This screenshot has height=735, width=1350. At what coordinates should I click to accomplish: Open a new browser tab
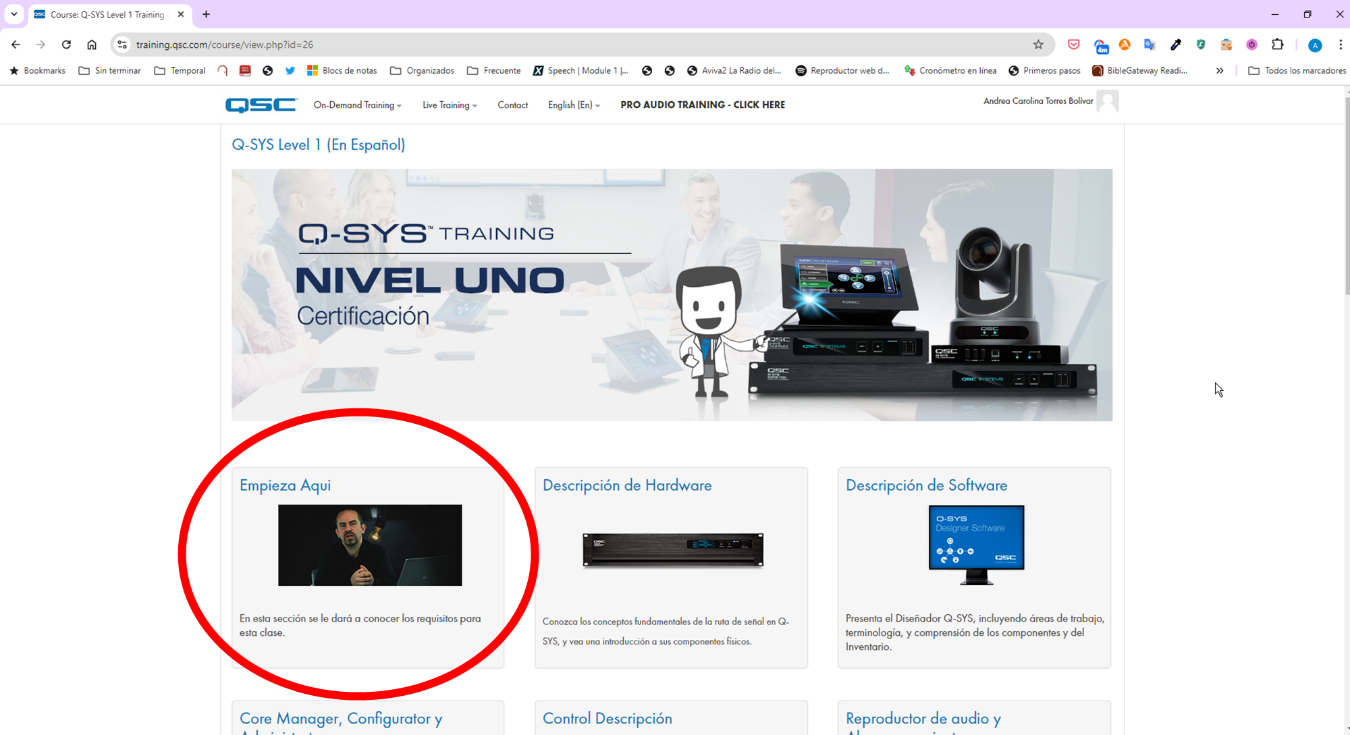point(206,14)
